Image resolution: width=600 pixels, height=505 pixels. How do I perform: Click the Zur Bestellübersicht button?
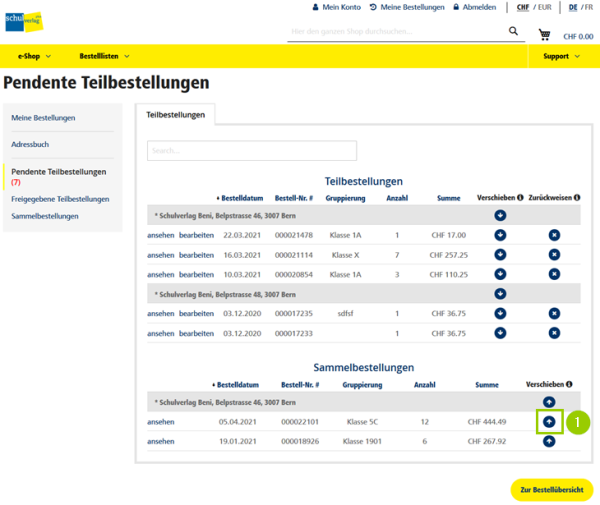coord(551,489)
